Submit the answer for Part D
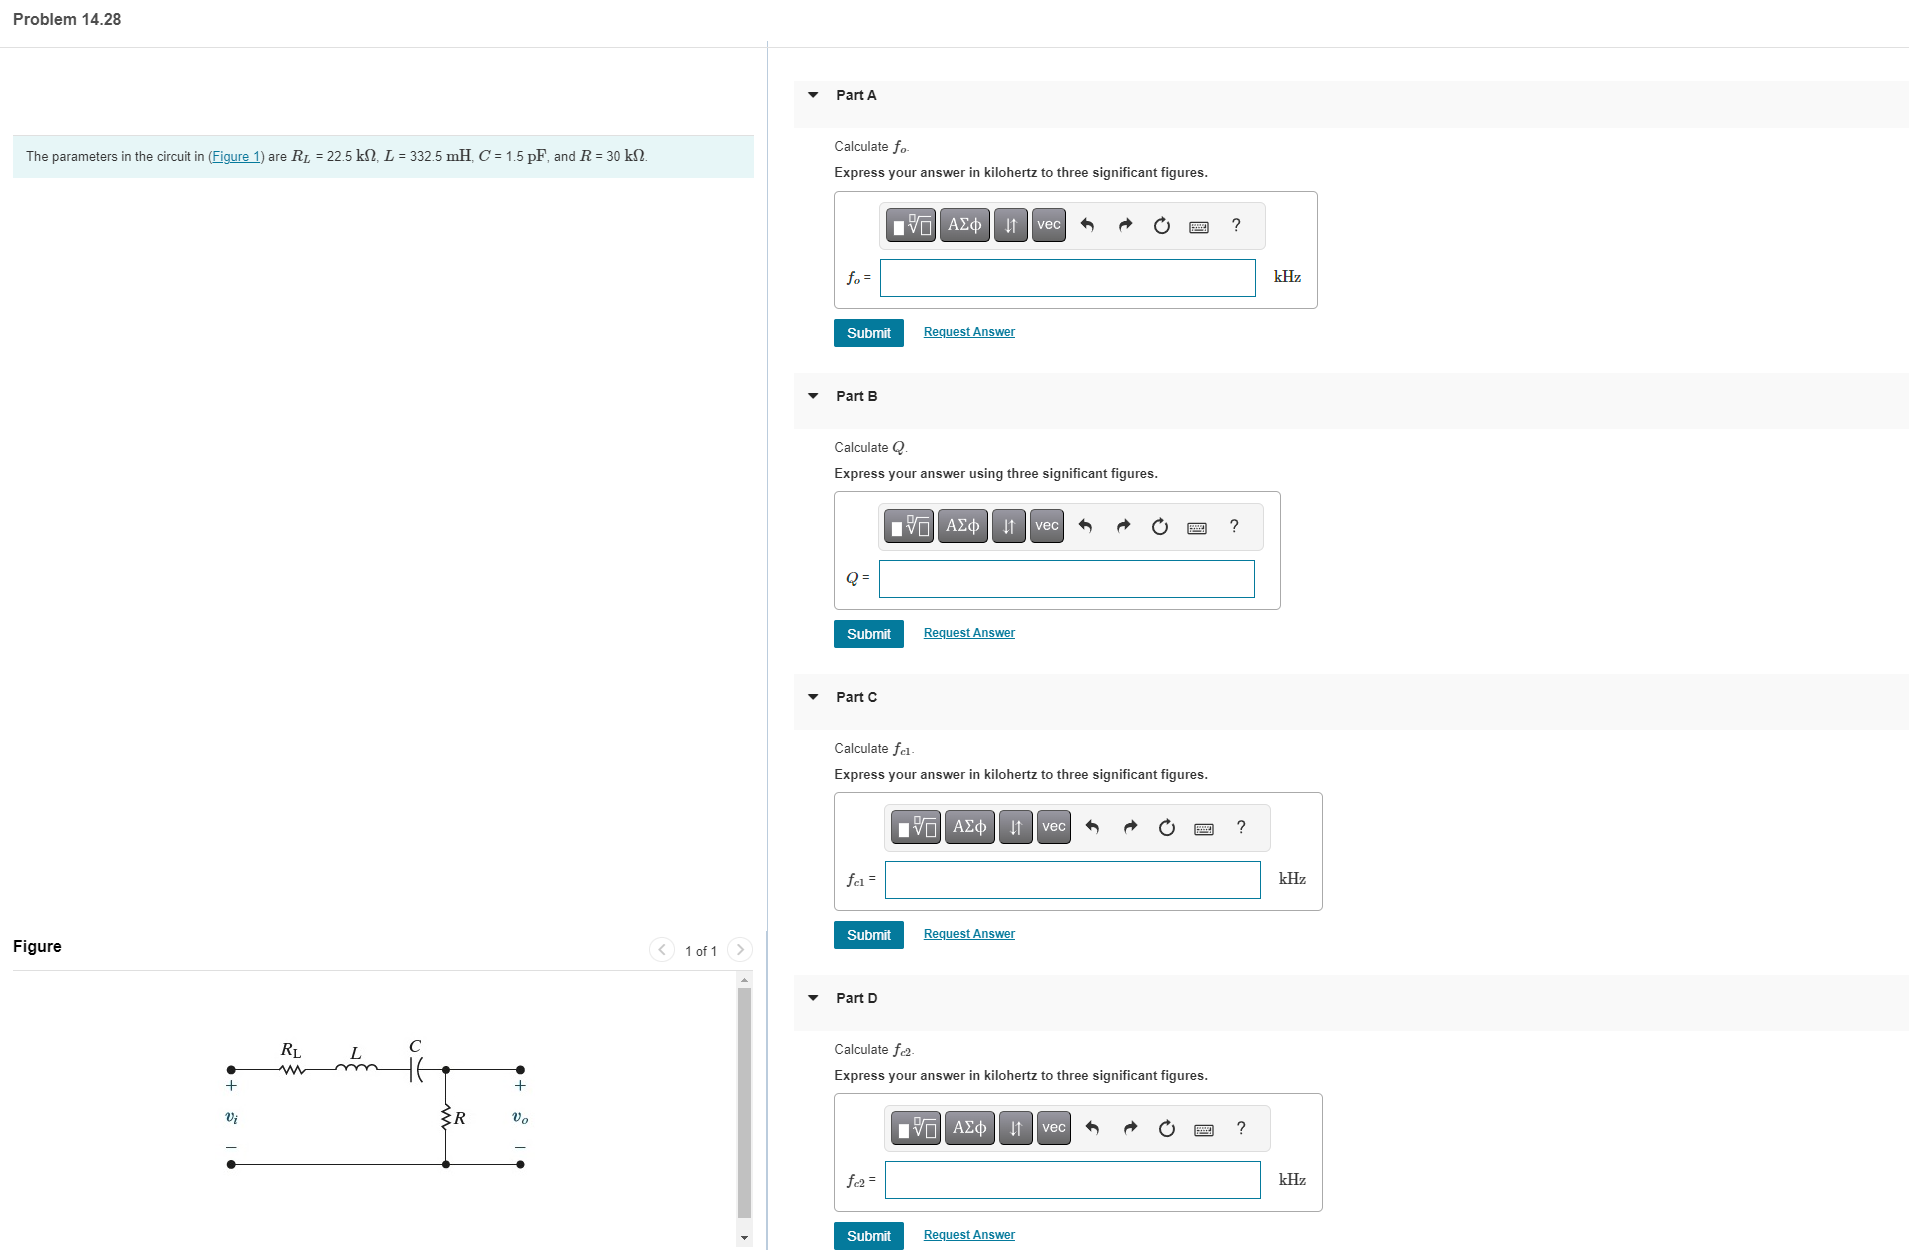The image size is (1909, 1250). 868,1235
